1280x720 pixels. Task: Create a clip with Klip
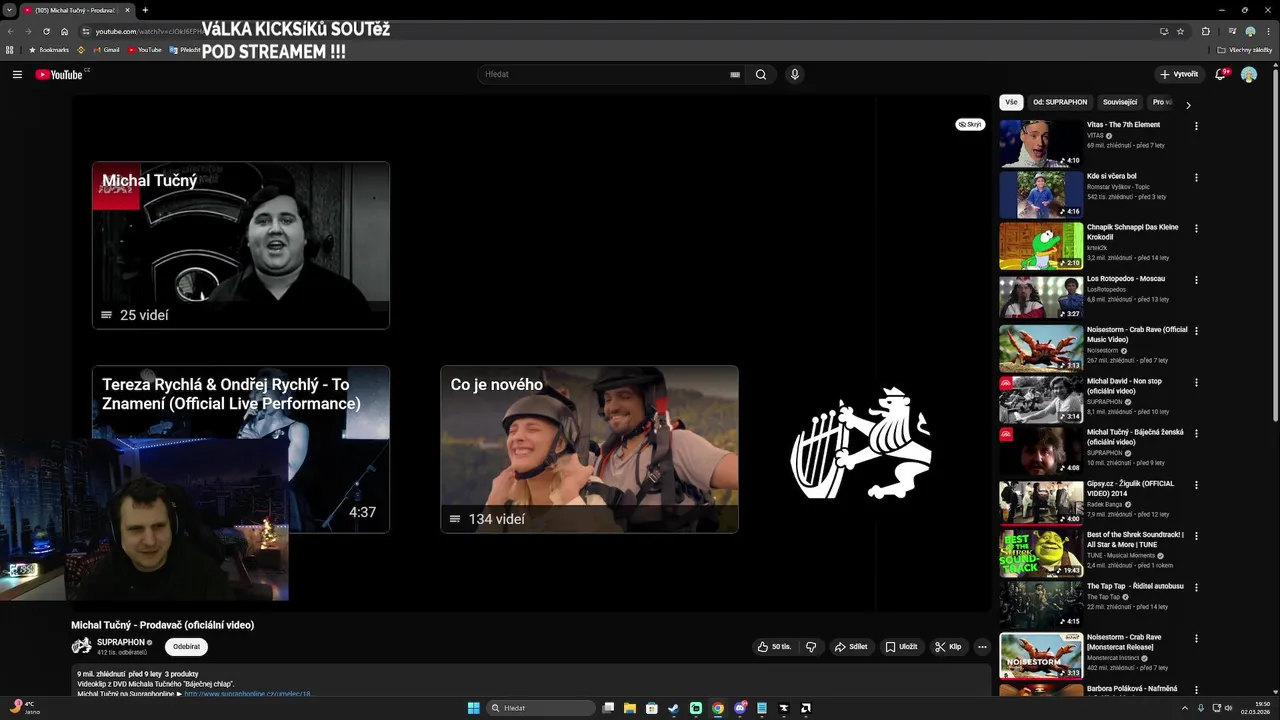coord(948,647)
